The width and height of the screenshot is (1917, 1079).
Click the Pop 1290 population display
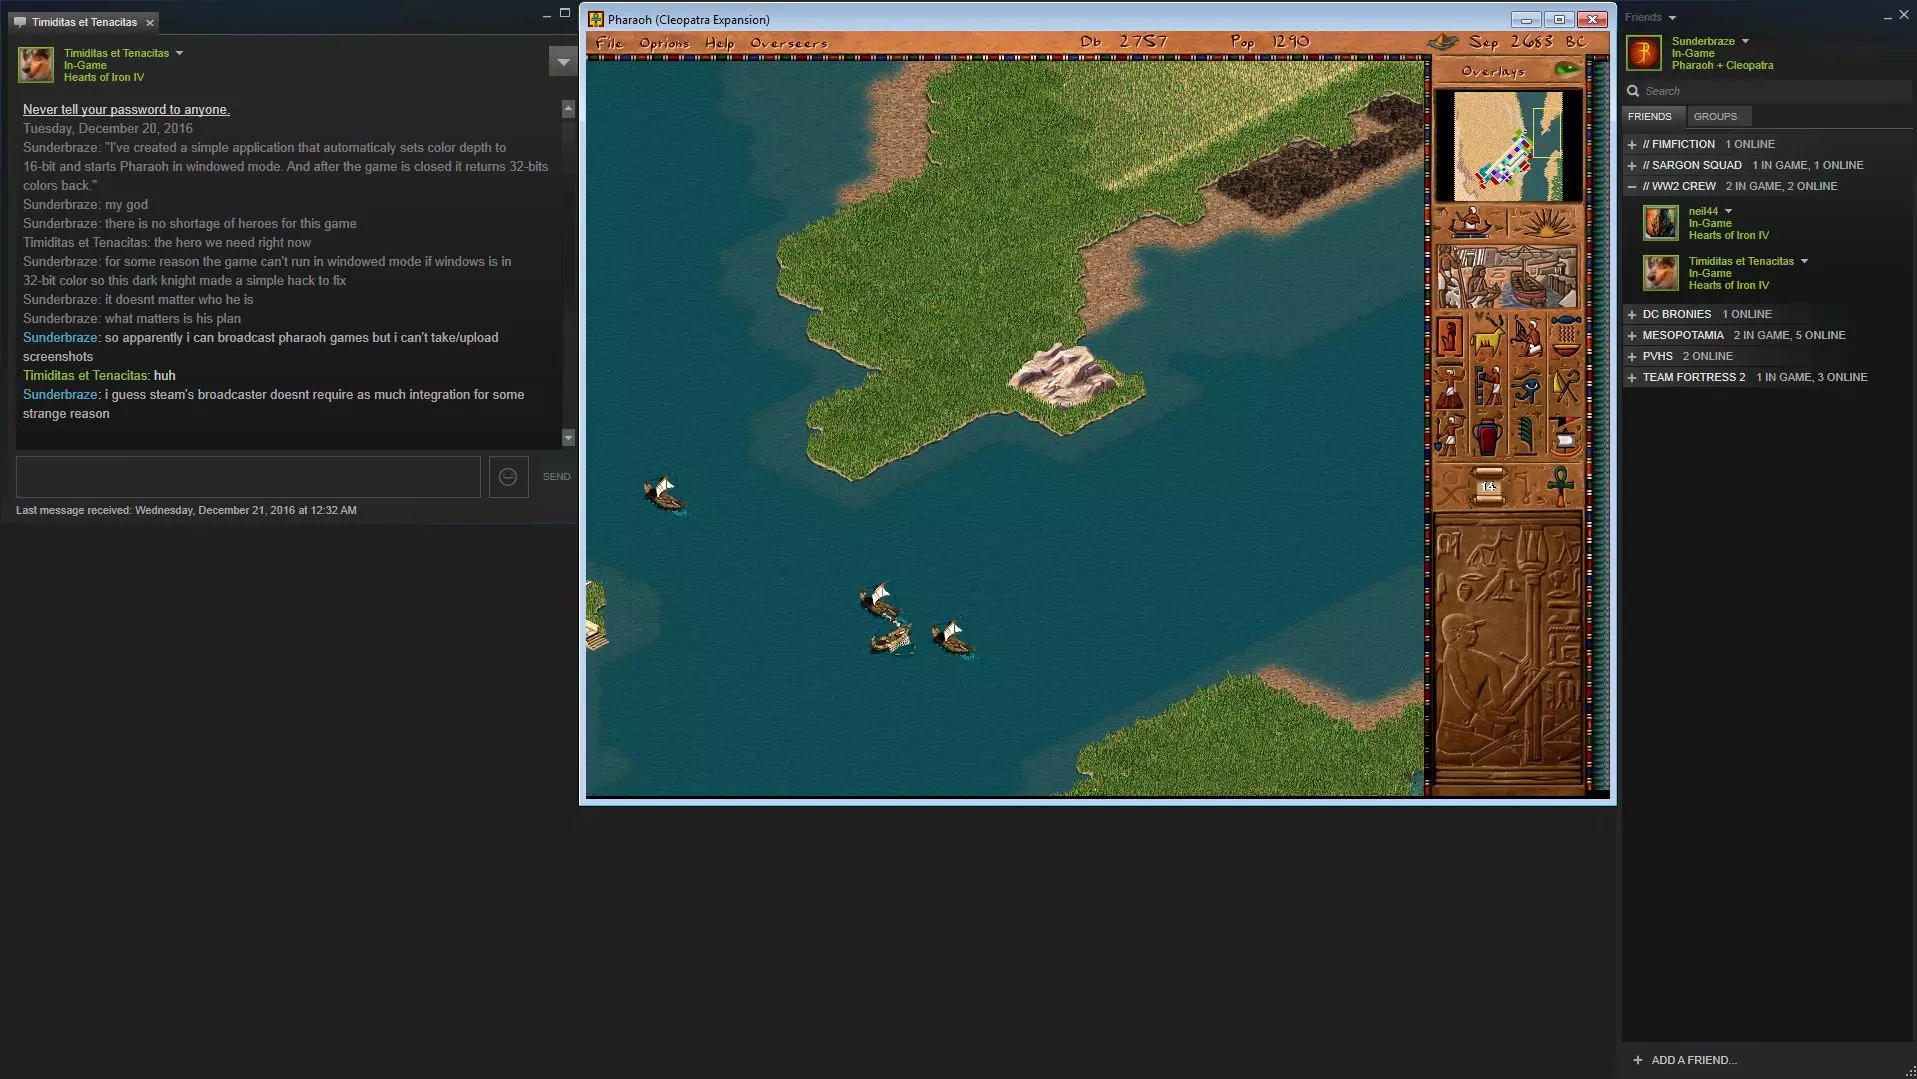click(1270, 42)
